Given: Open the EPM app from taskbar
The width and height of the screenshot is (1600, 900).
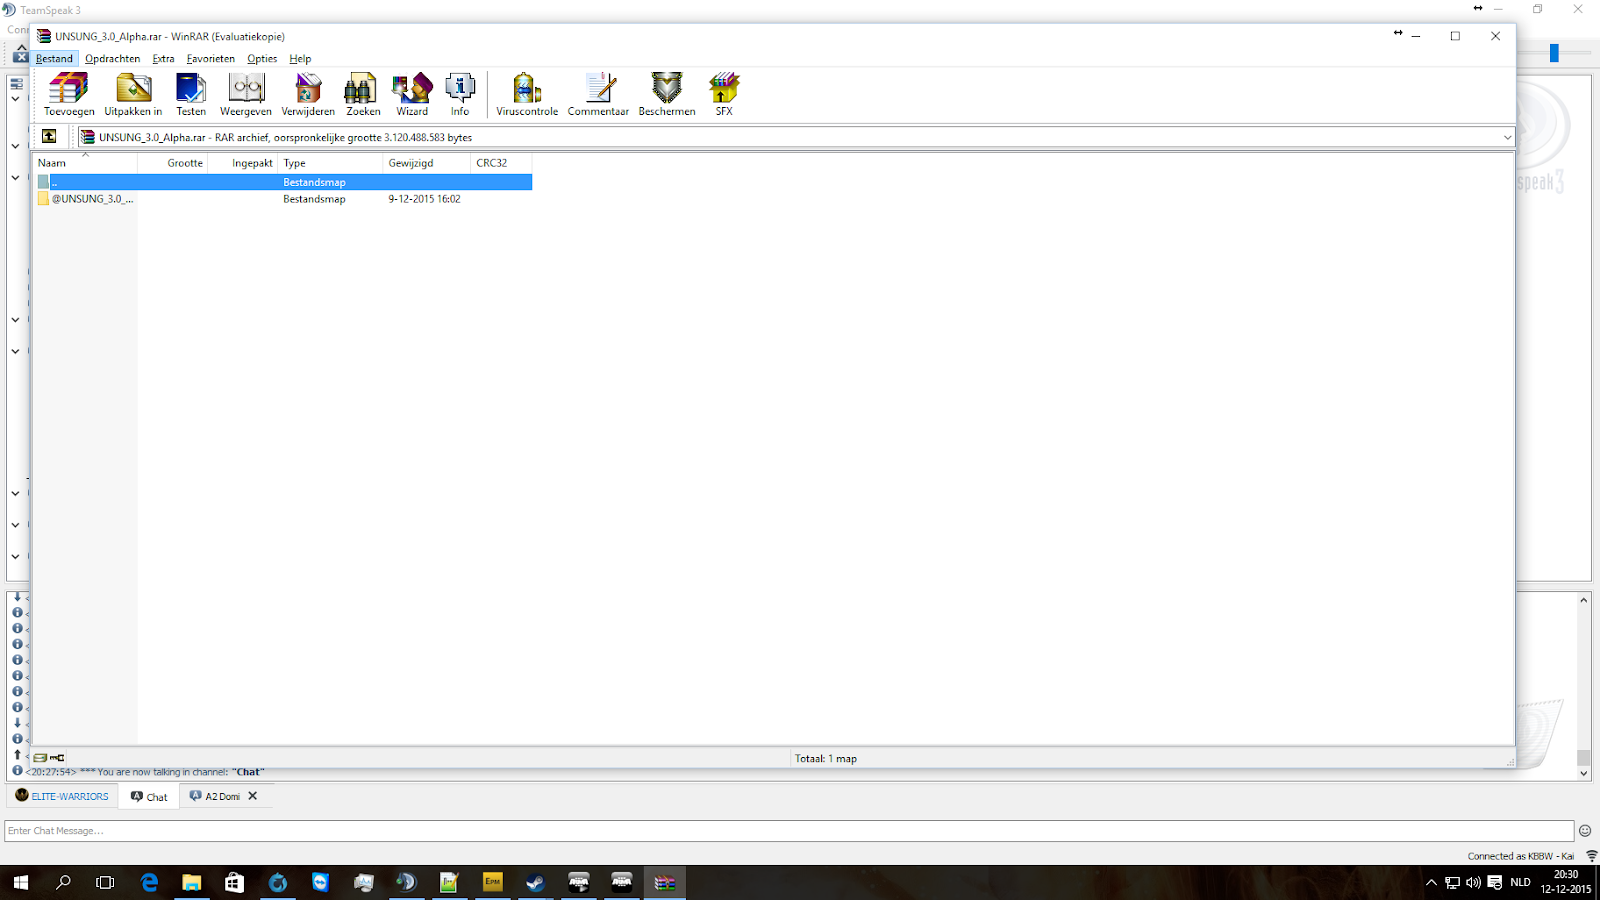Looking at the screenshot, I should (x=492, y=882).
